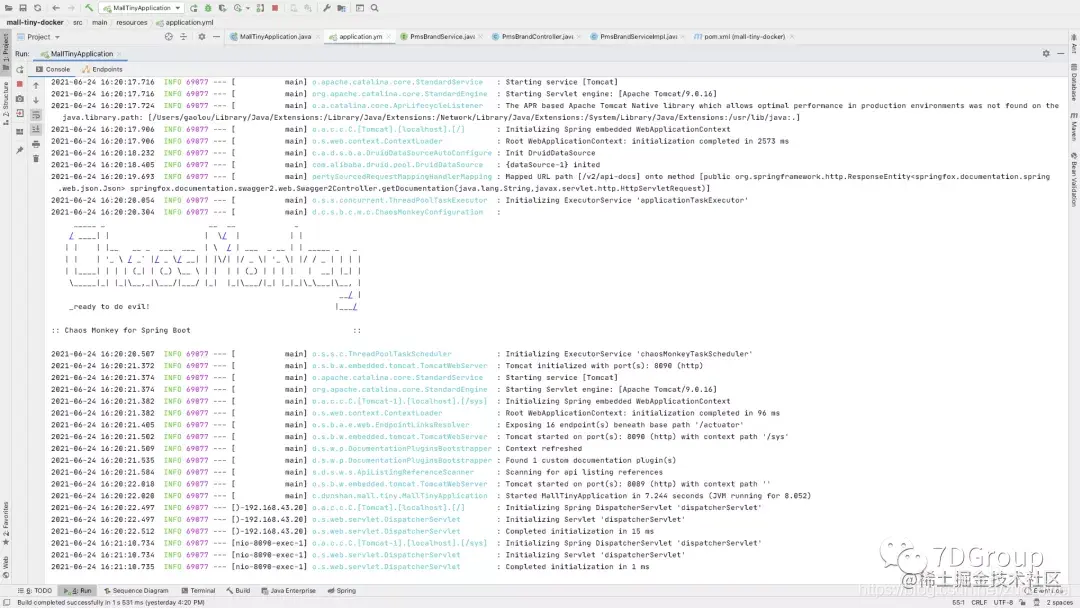
Task: Open the Maven side panel
Action: (x=1074, y=127)
